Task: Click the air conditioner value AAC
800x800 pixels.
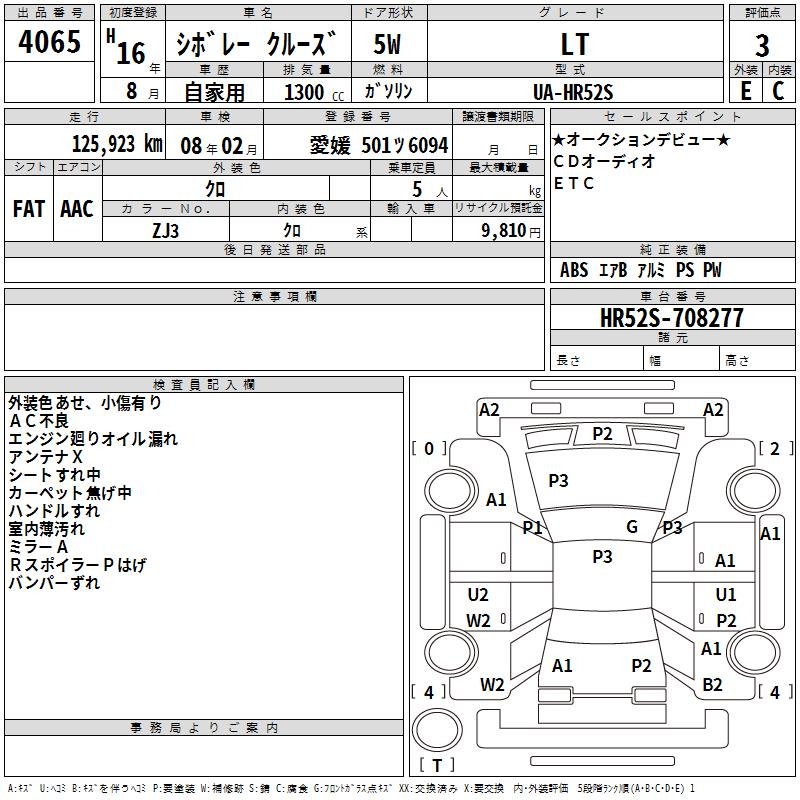Action: tap(77, 209)
